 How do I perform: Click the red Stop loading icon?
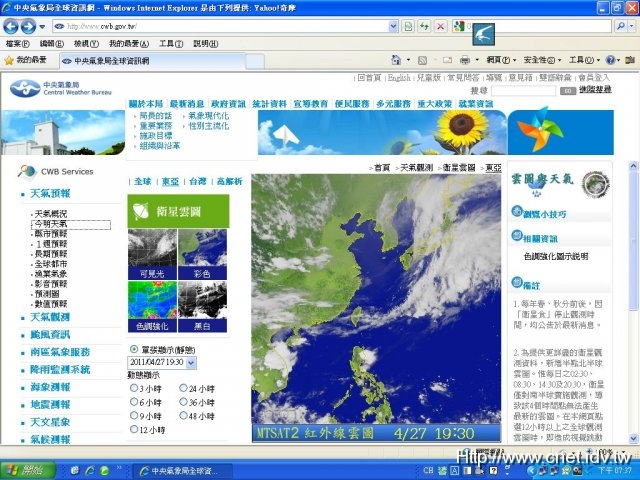tap(440, 26)
